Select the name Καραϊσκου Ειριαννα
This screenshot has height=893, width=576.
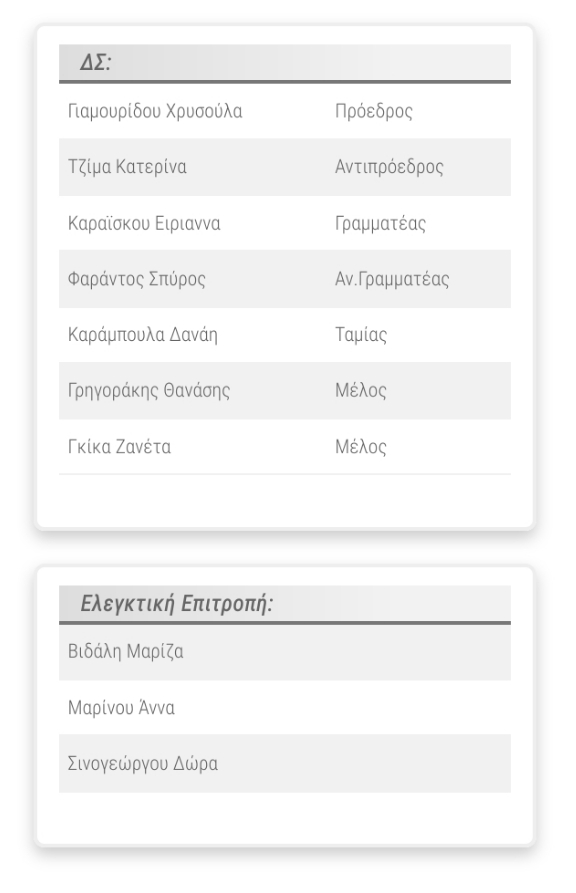144,223
